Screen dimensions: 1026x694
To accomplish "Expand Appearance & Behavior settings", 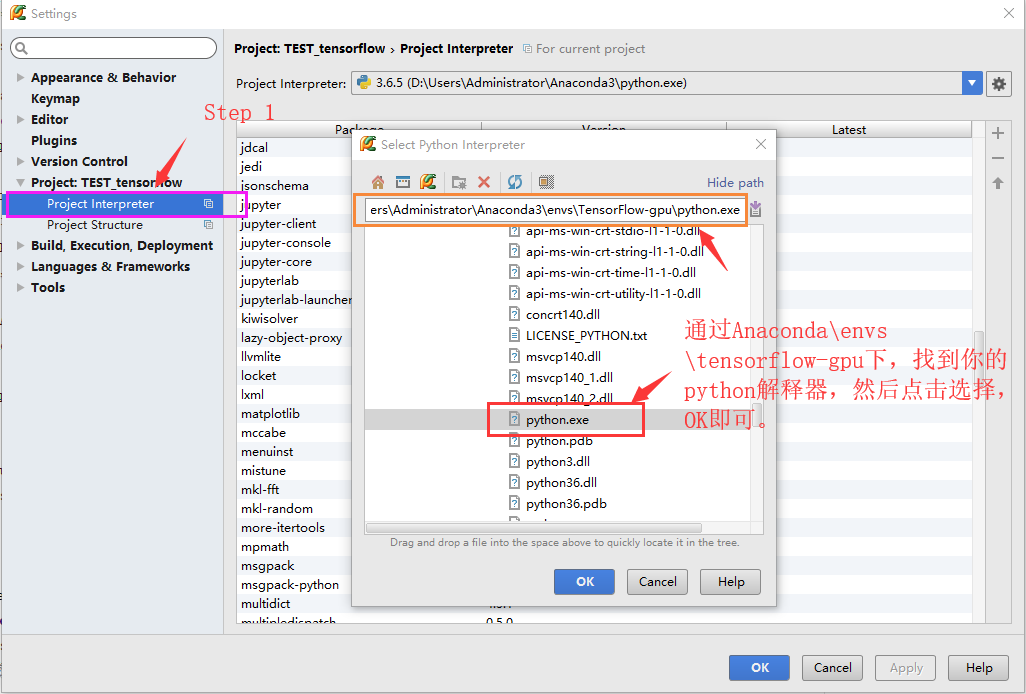I will tap(20, 77).
